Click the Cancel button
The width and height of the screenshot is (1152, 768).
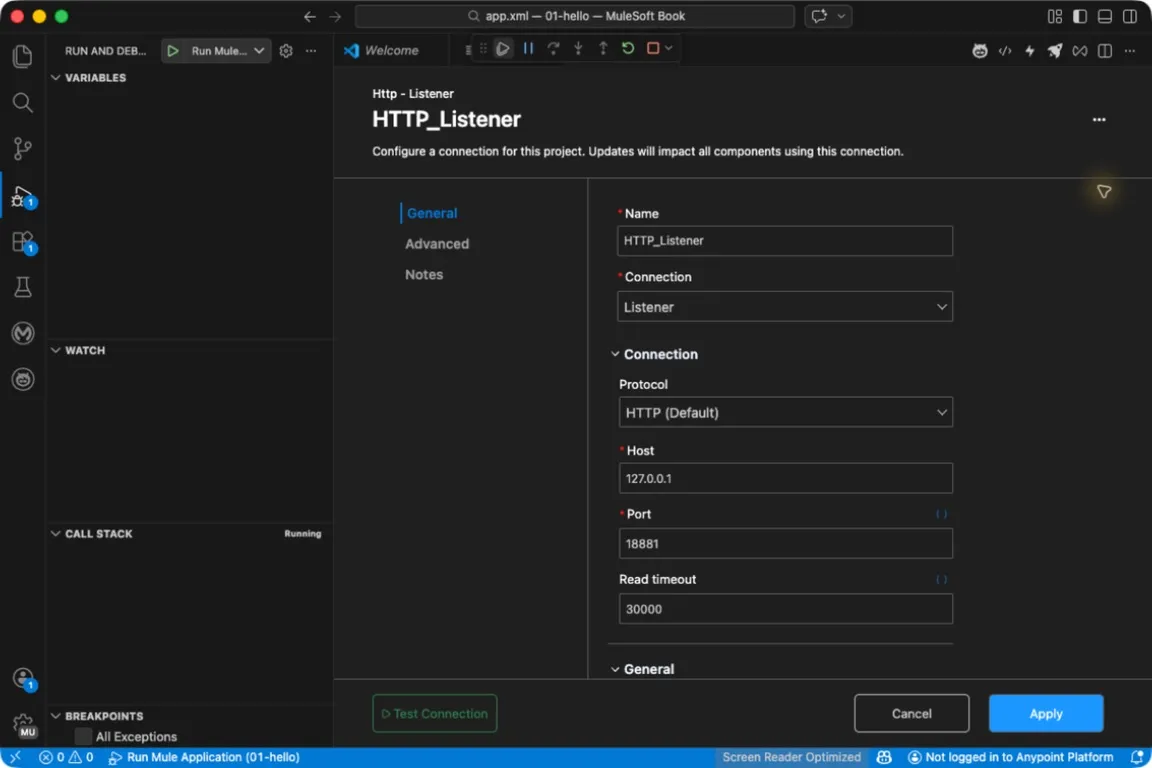pos(911,713)
